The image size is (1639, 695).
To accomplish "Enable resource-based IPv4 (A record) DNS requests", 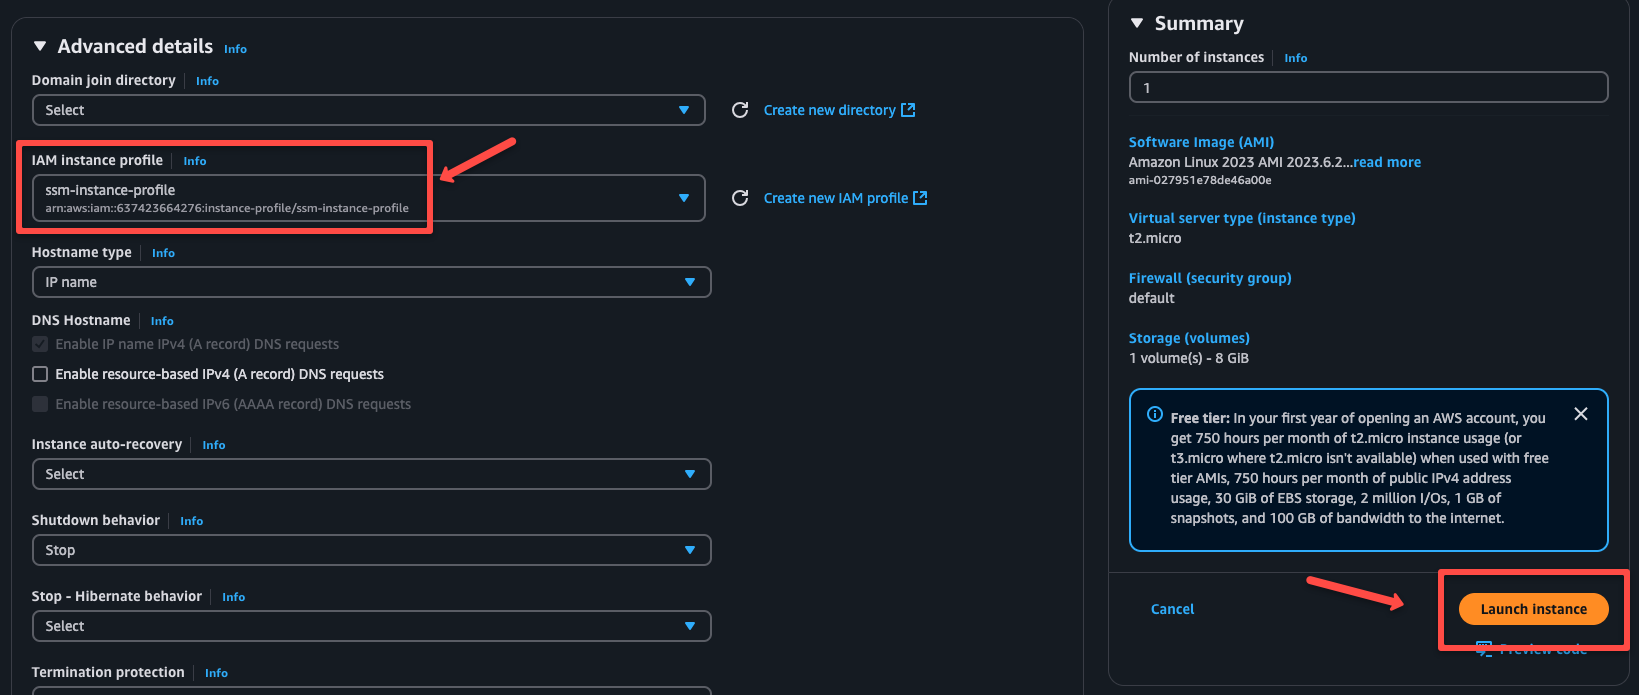I will (40, 374).
